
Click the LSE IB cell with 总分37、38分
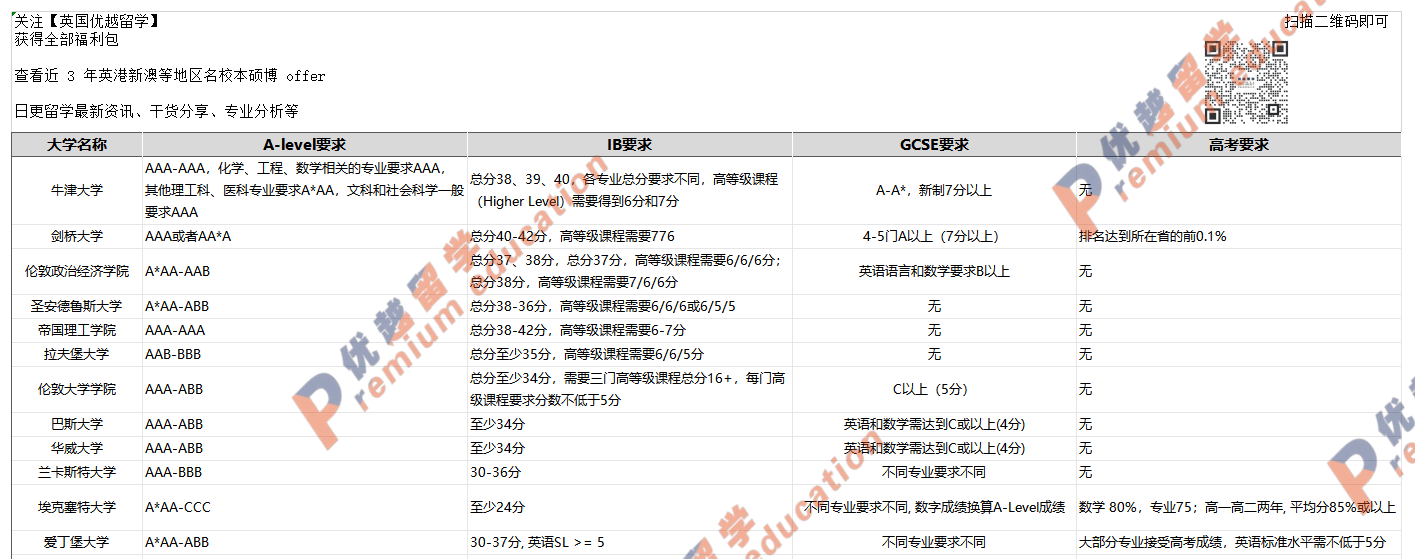[630, 271]
